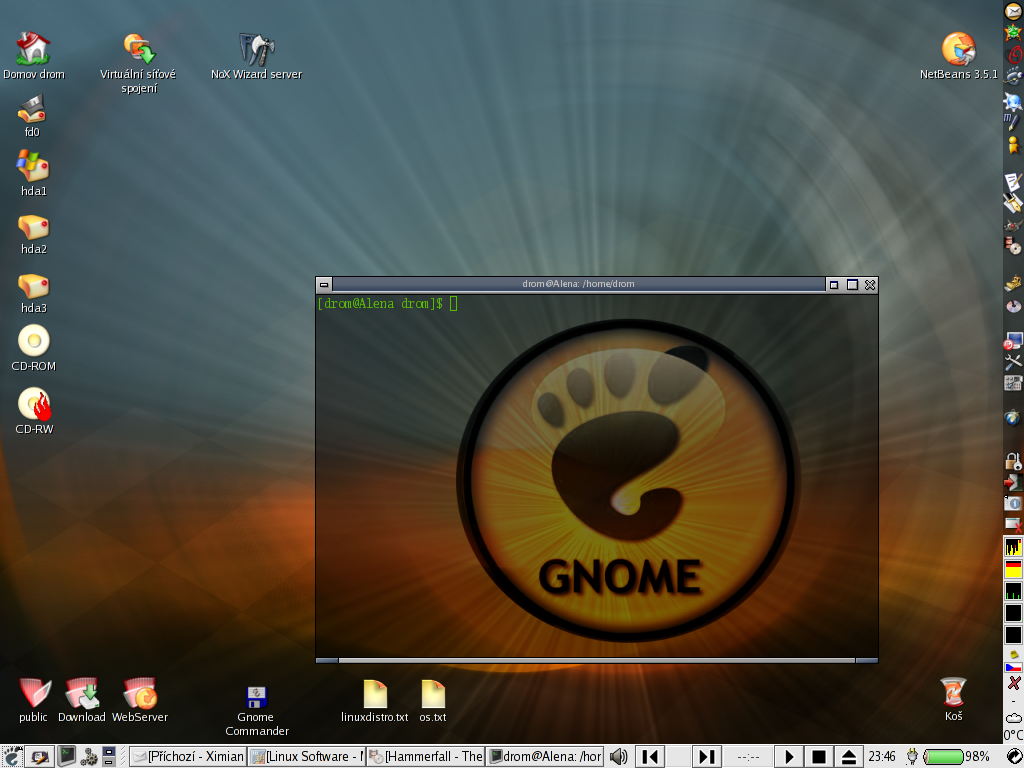1024x768 pixels.
Task: Open Gnome Commander from the desktop
Action: (x=256, y=698)
